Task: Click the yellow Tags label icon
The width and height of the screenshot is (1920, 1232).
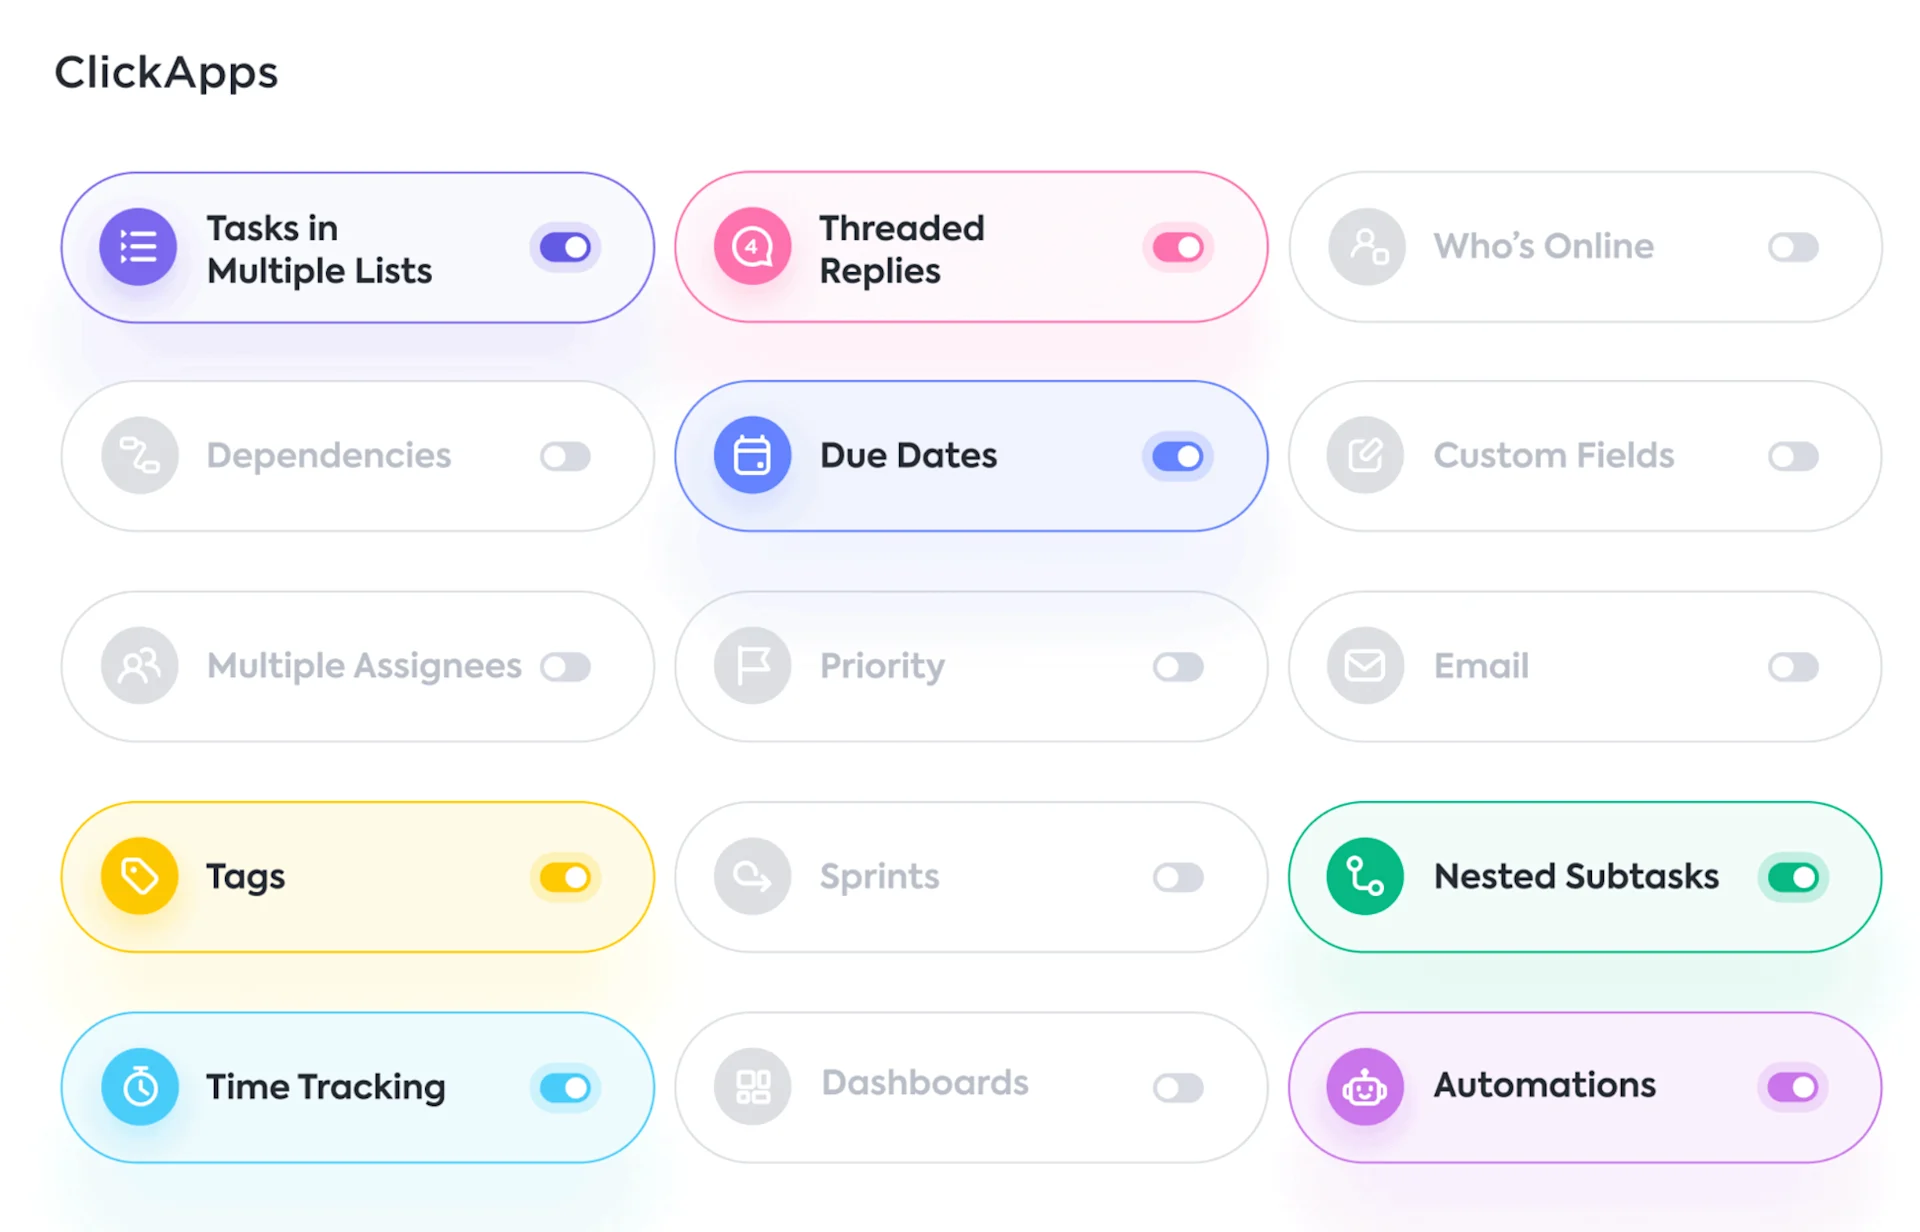Action: tap(139, 876)
